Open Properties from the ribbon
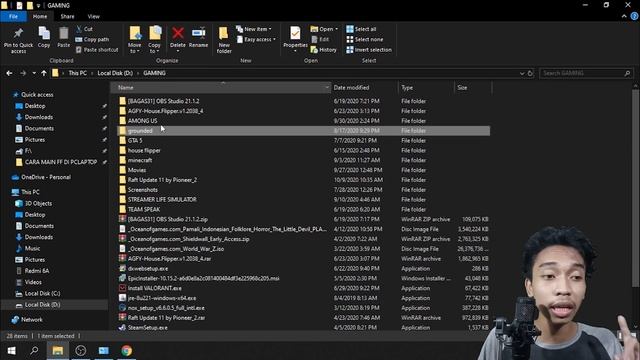This screenshot has width=640, height=360. (x=295, y=37)
